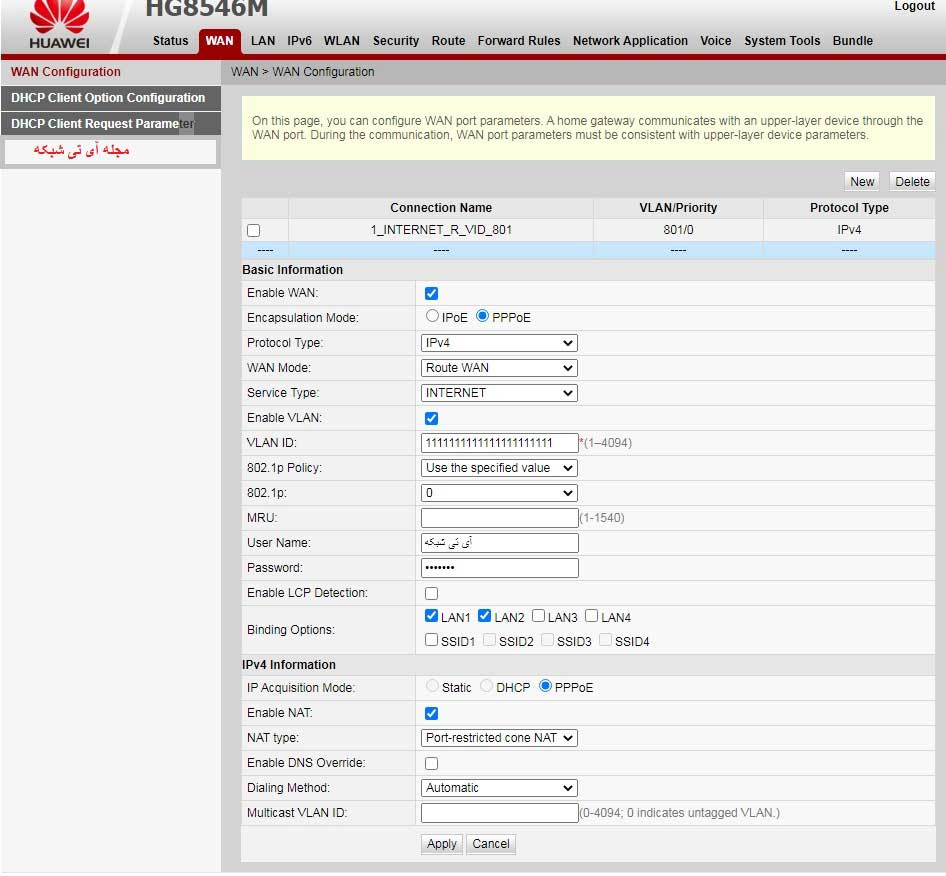
Task: Enable LCP Detection checkbox
Action: (x=431, y=593)
